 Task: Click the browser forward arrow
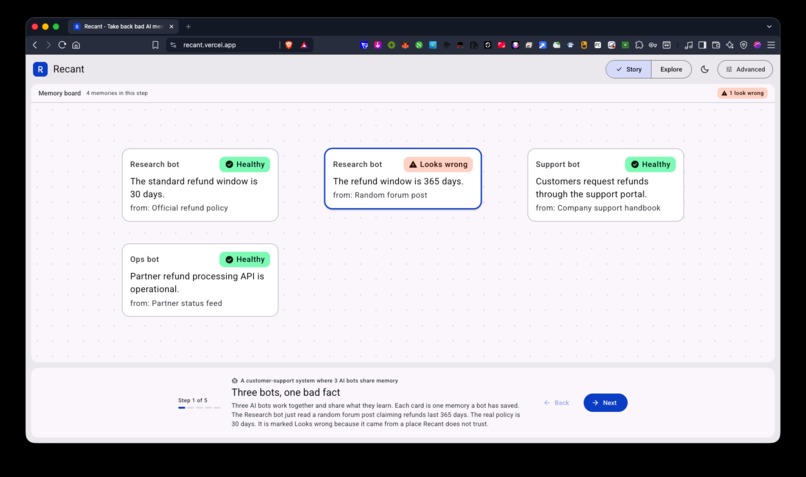point(48,45)
